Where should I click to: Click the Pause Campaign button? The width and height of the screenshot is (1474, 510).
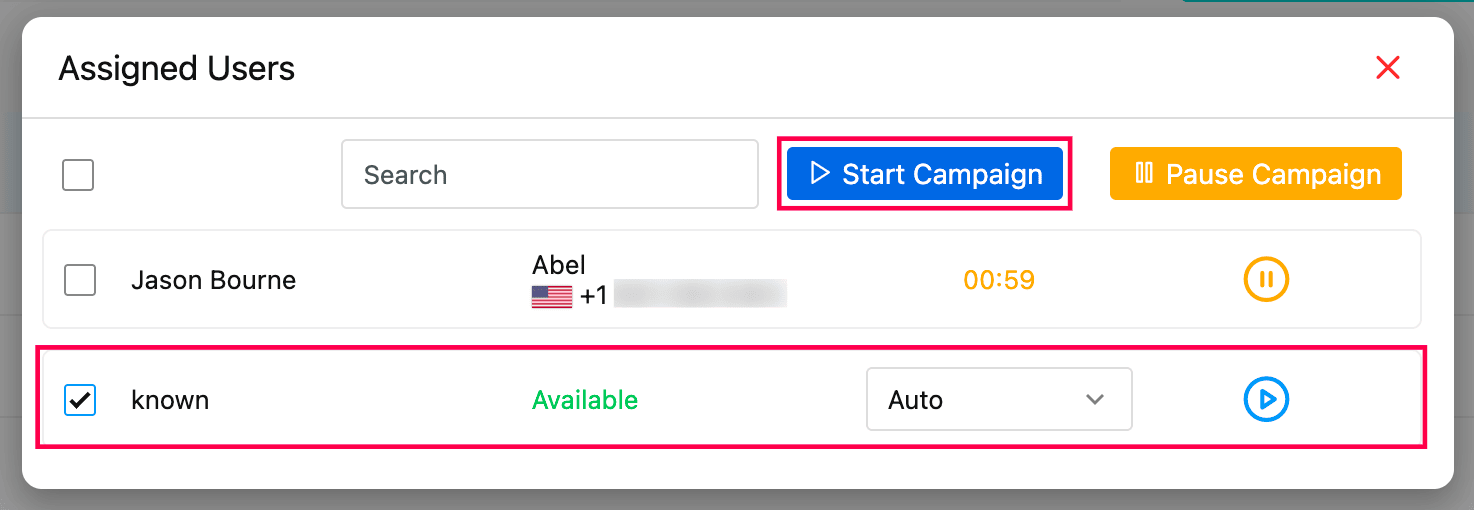tap(1255, 174)
